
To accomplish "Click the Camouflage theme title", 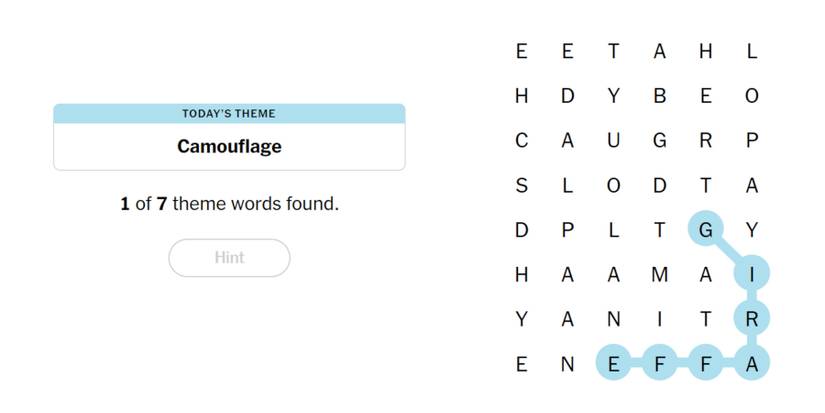I will (x=229, y=146).
